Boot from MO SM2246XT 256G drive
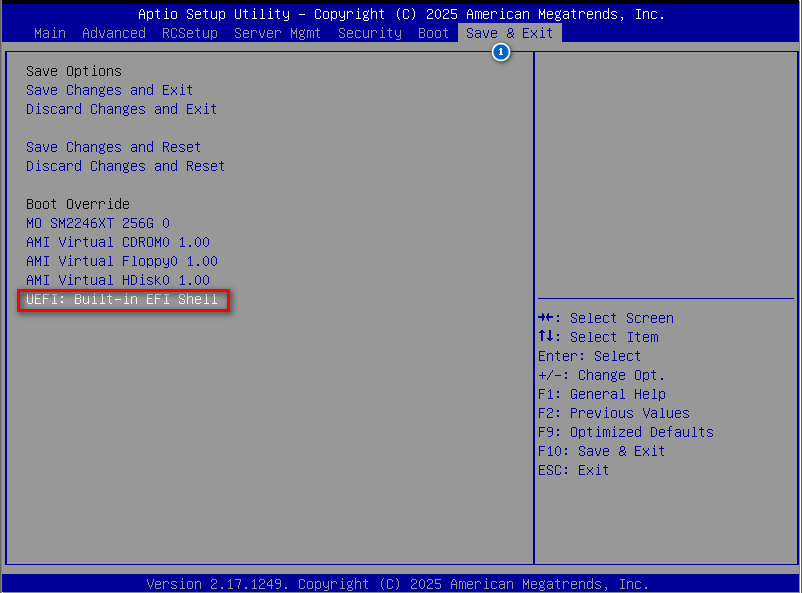Image resolution: width=802 pixels, height=593 pixels. pyautogui.click(x=98, y=223)
